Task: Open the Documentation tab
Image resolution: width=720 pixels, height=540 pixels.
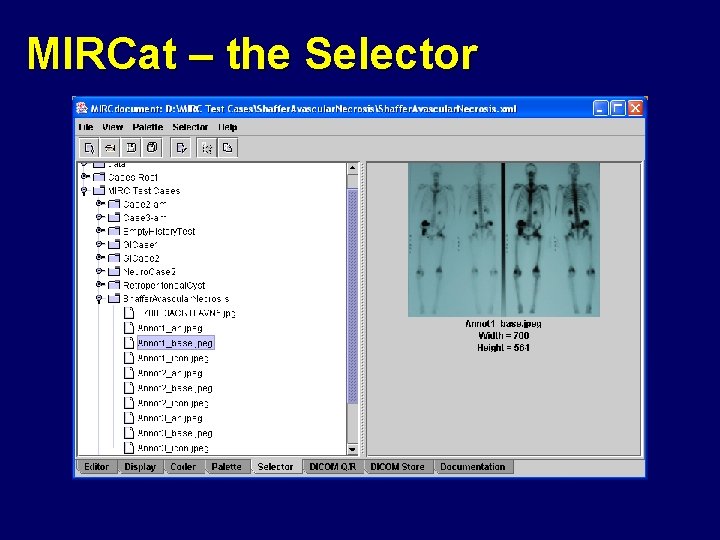Action: tap(473, 467)
